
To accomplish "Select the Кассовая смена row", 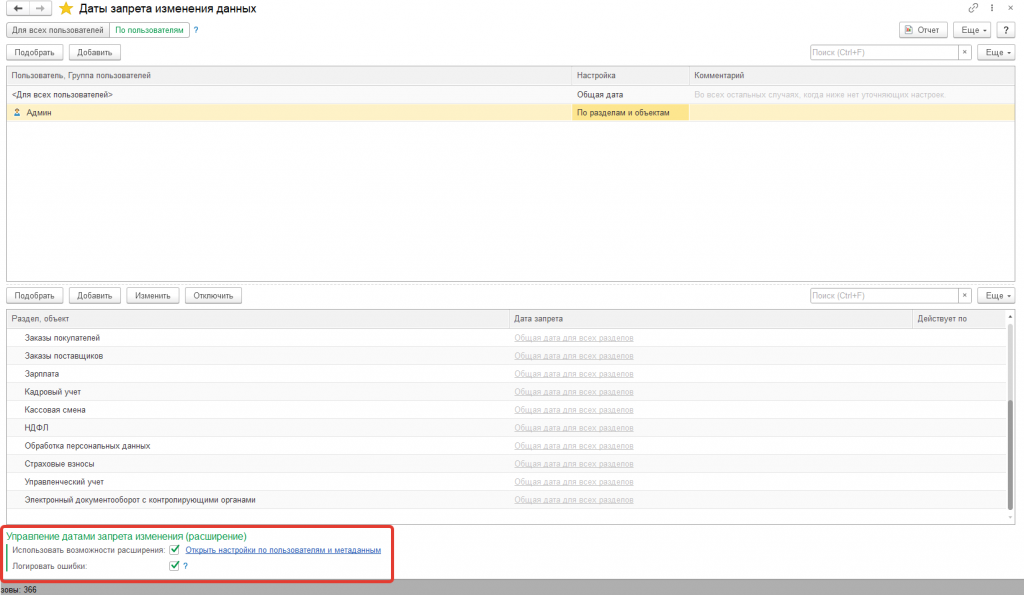I will (507, 410).
